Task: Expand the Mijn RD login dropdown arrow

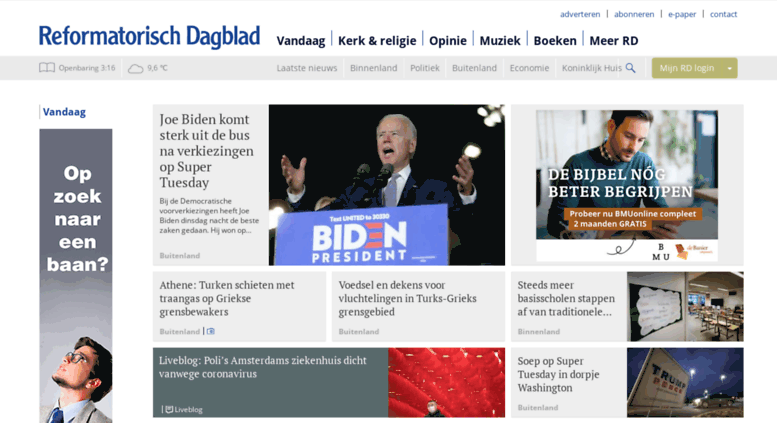Action: (x=729, y=68)
